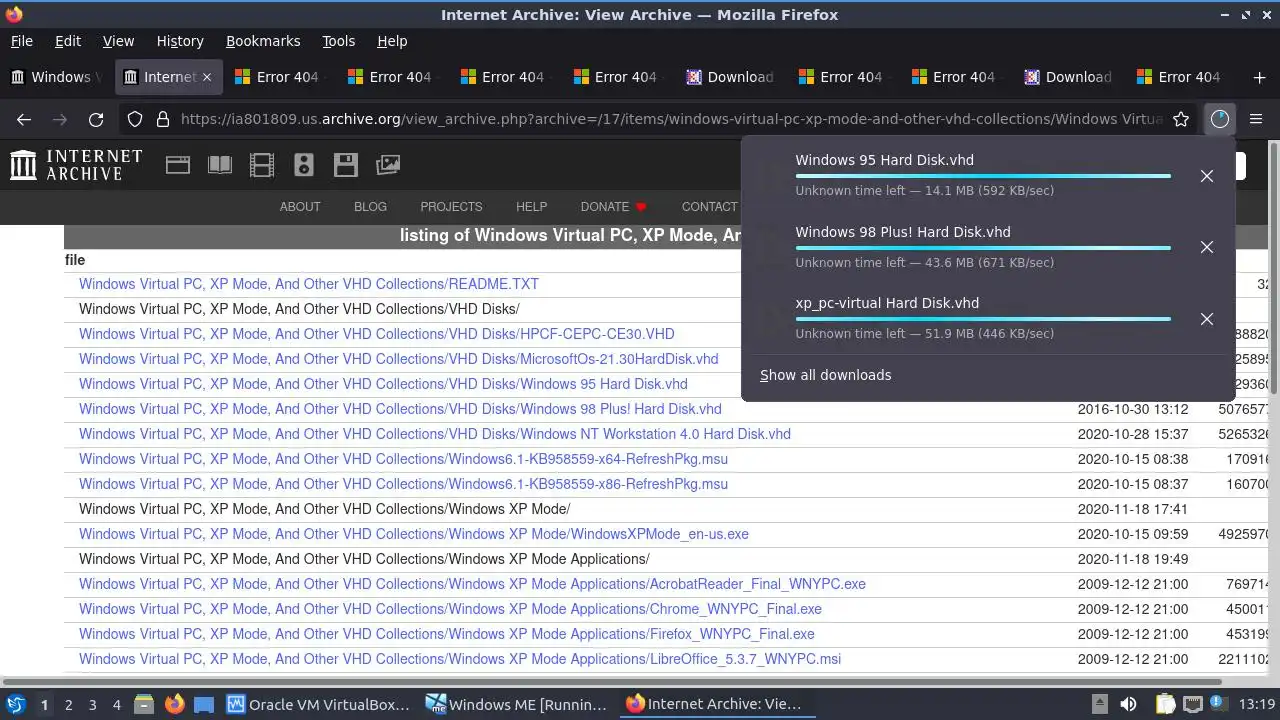Cancel the Windows 95 Hard Disk.vhd download
Image resolution: width=1280 pixels, height=720 pixels.
click(1207, 176)
